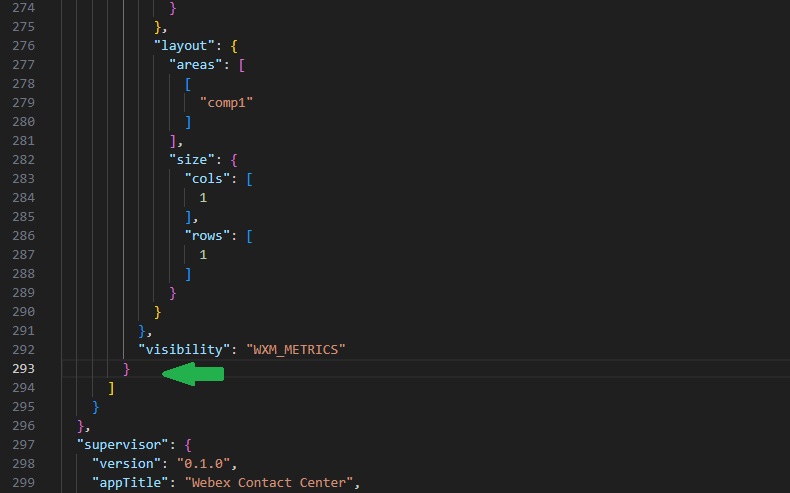Click the closing brace on line 289

(173, 293)
